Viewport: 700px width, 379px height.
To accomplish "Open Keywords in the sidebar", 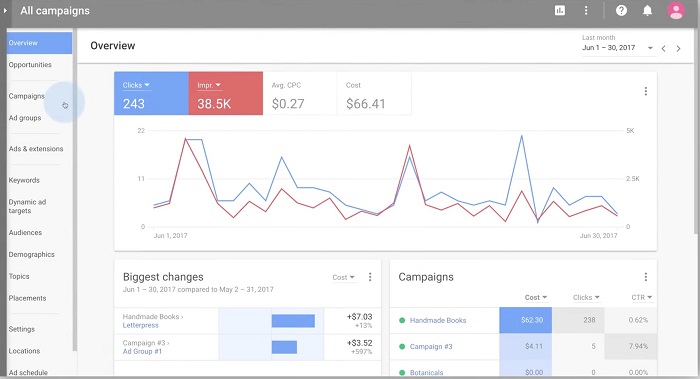I will tap(24, 180).
